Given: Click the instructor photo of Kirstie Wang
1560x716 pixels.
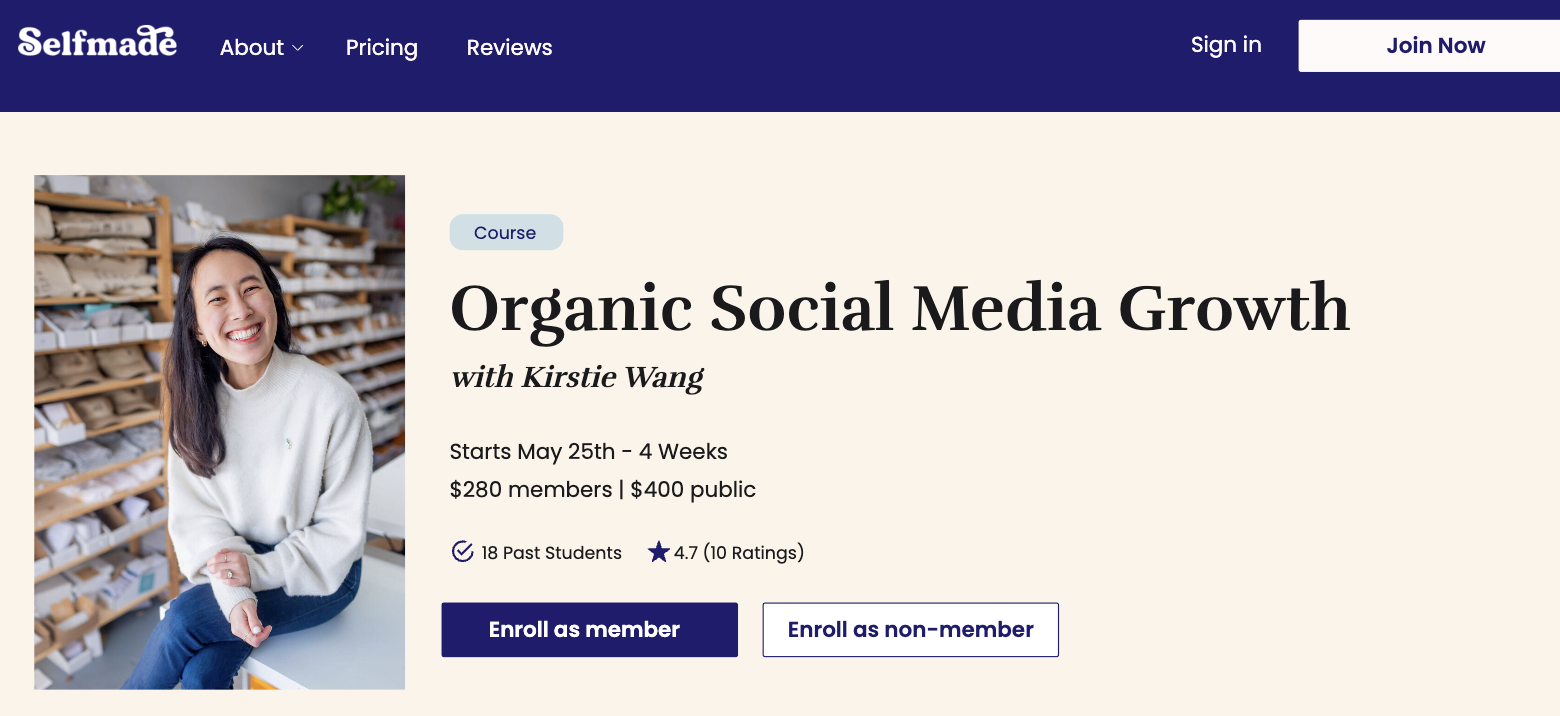Looking at the screenshot, I should (x=220, y=432).
